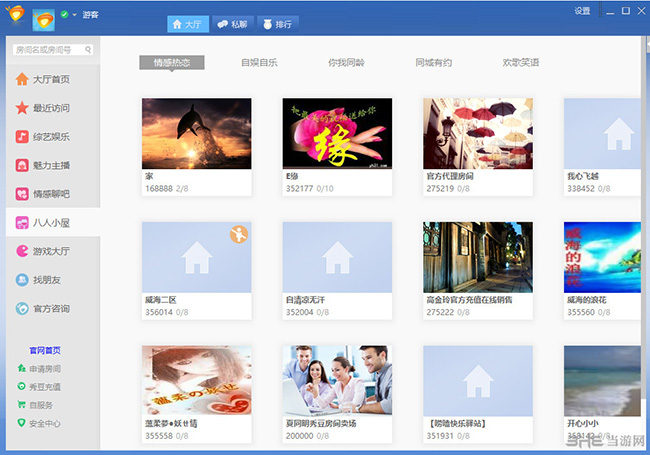The width and height of the screenshot is (650, 455).
Task: Select 综艺娱乐 music note icon
Action: pos(21,136)
